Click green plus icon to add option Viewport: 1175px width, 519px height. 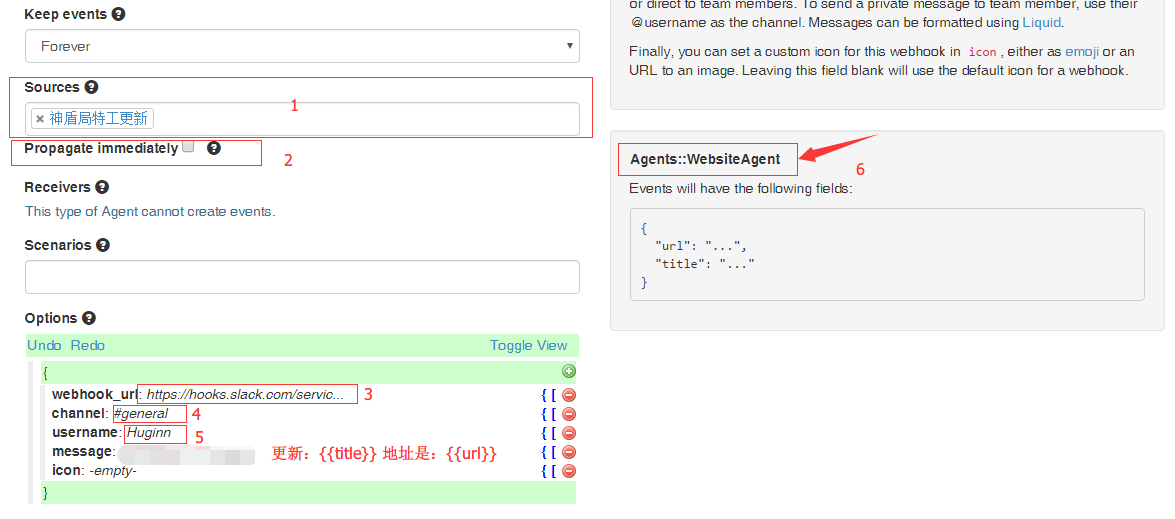click(569, 371)
